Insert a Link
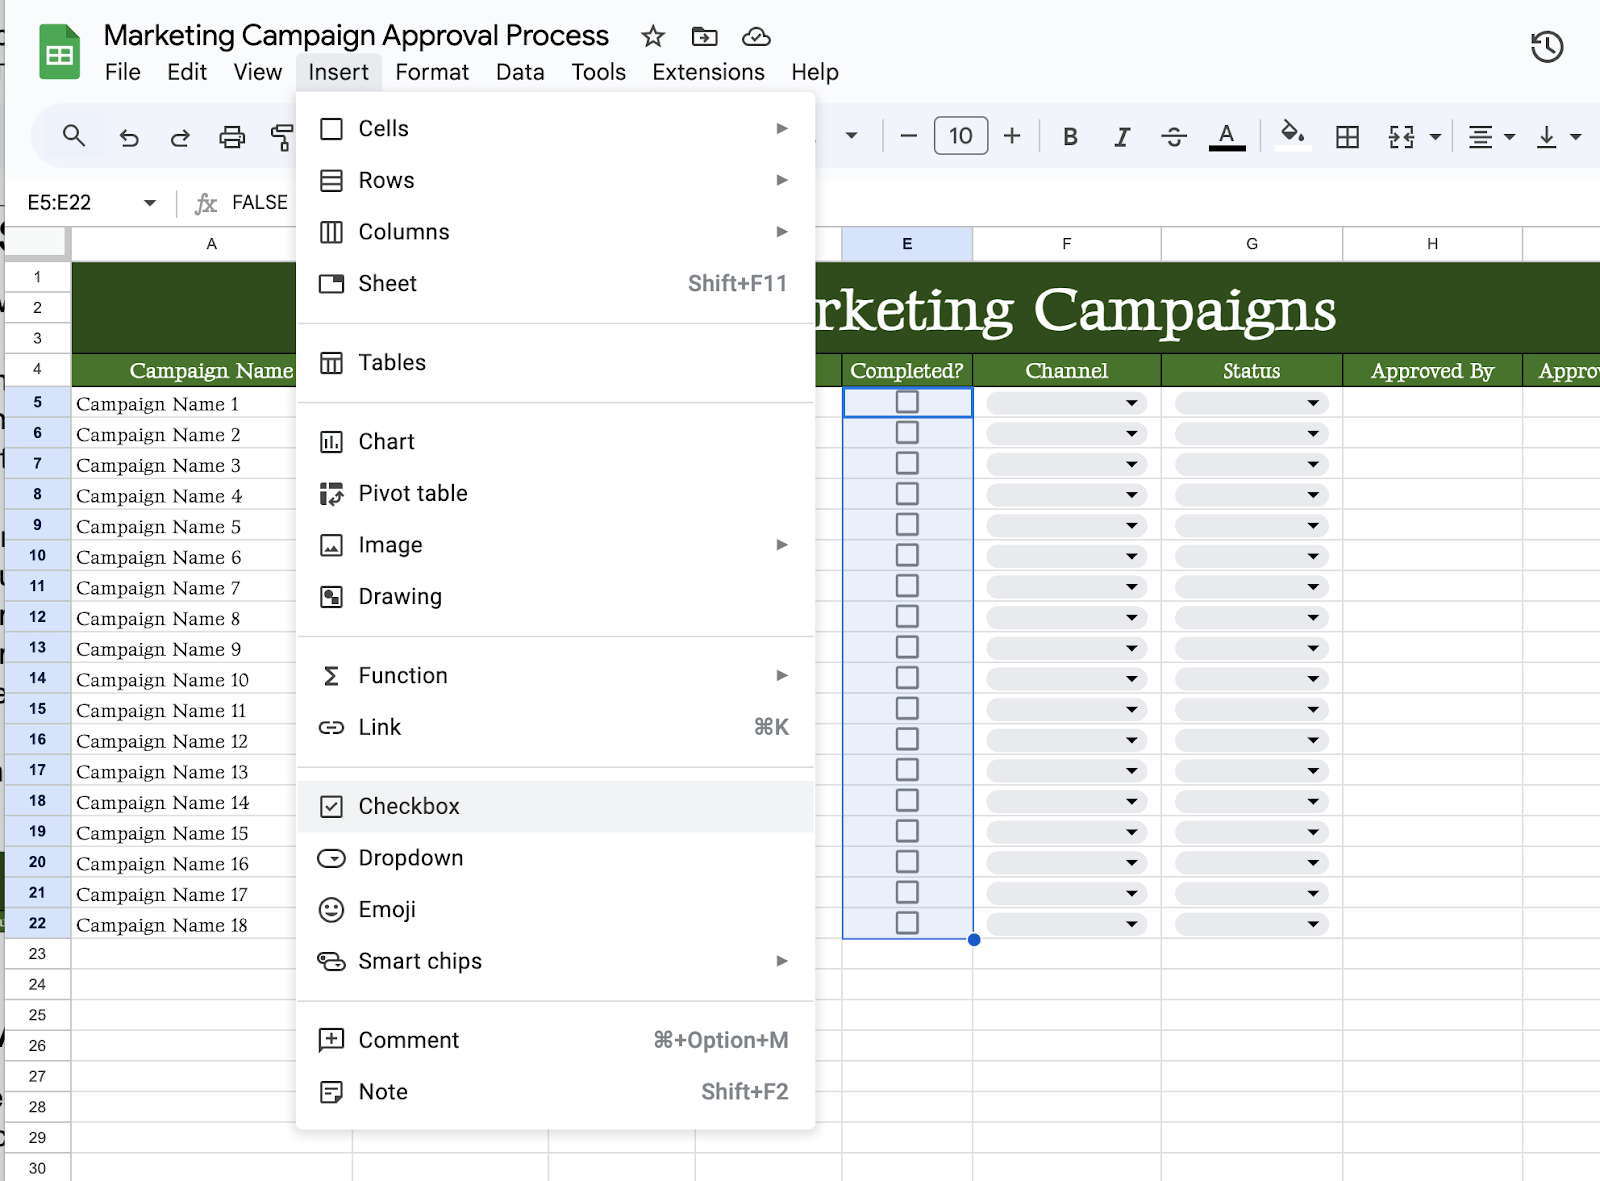Image resolution: width=1600 pixels, height=1181 pixels. tap(555, 728)
